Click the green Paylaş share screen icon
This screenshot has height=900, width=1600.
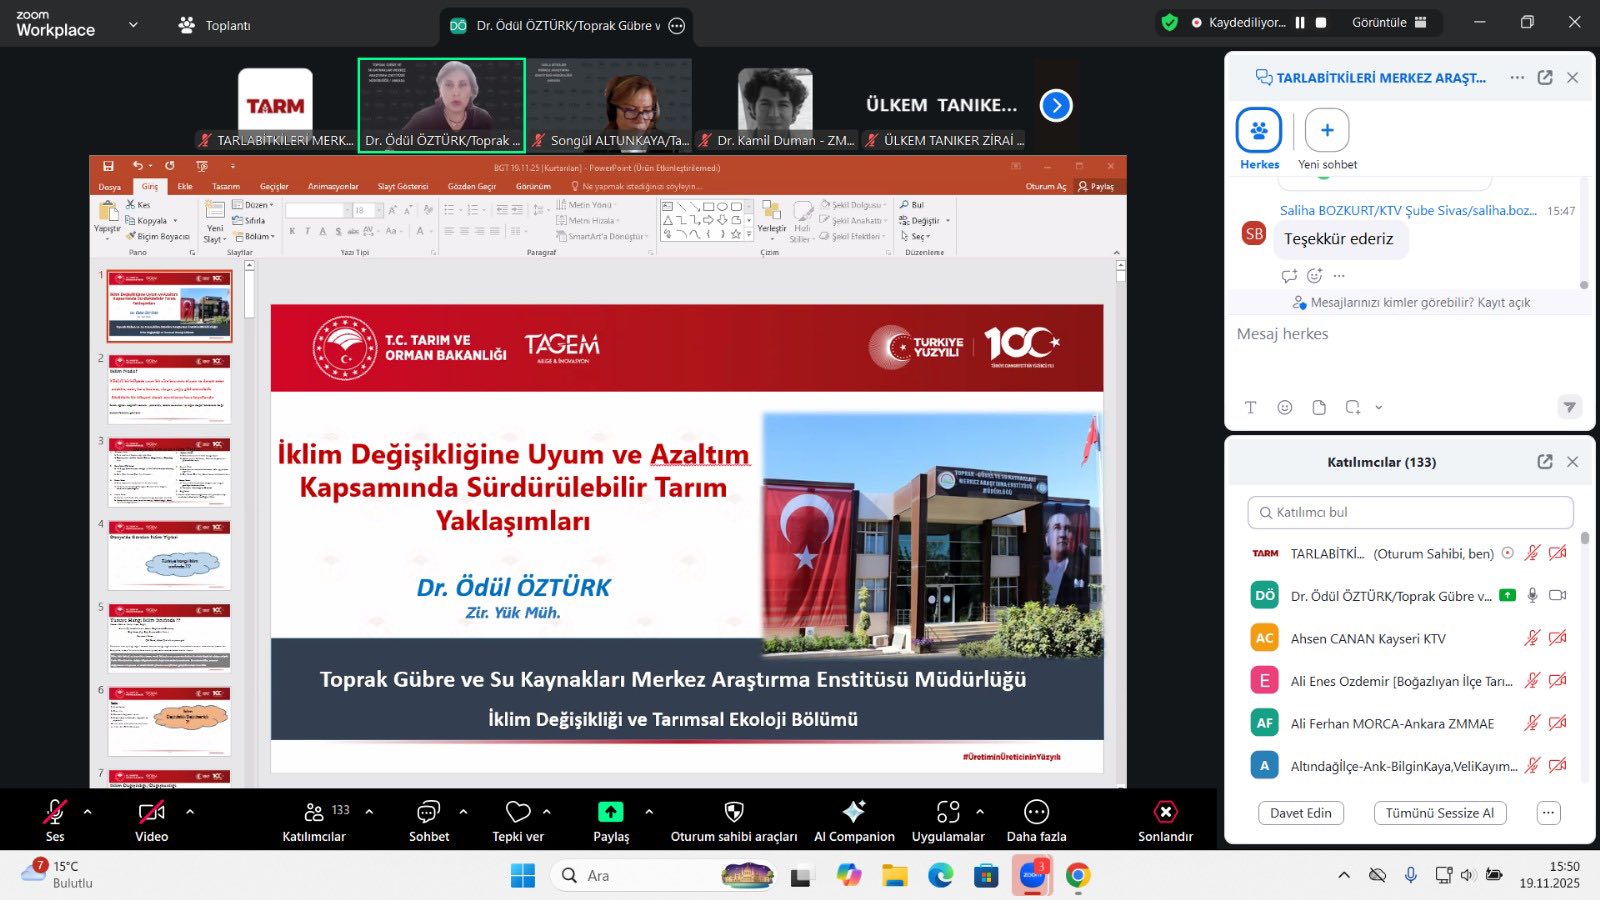(x=610, y=812)
